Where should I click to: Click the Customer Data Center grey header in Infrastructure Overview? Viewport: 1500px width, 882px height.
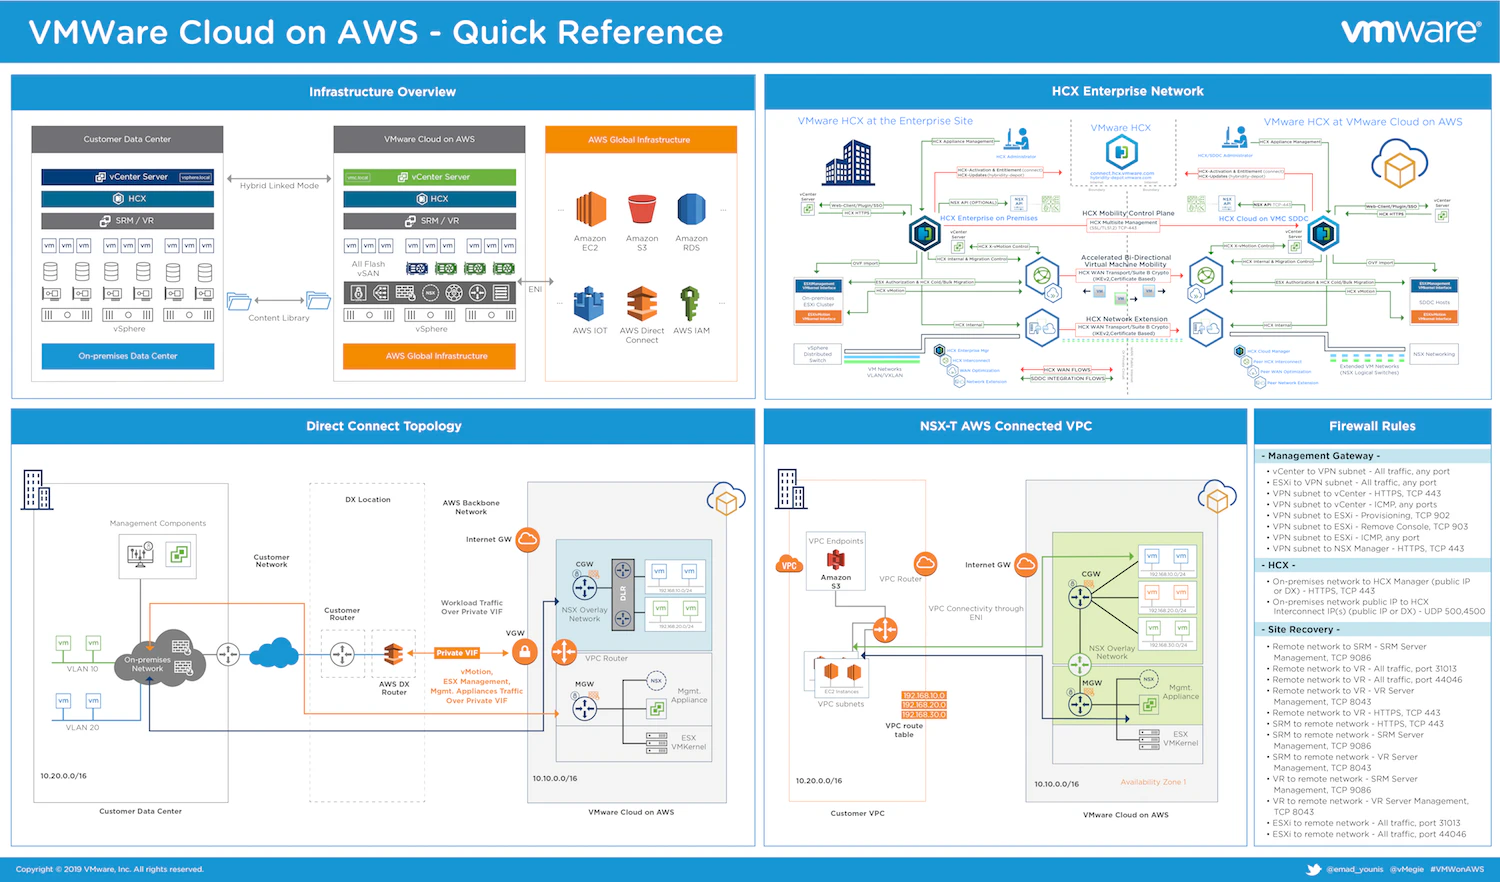point(127,139)
